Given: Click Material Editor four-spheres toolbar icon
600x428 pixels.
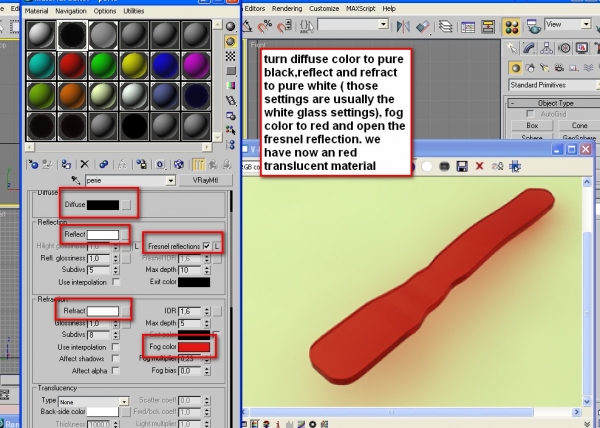Looking at the screenshot, I should point(512,27).
